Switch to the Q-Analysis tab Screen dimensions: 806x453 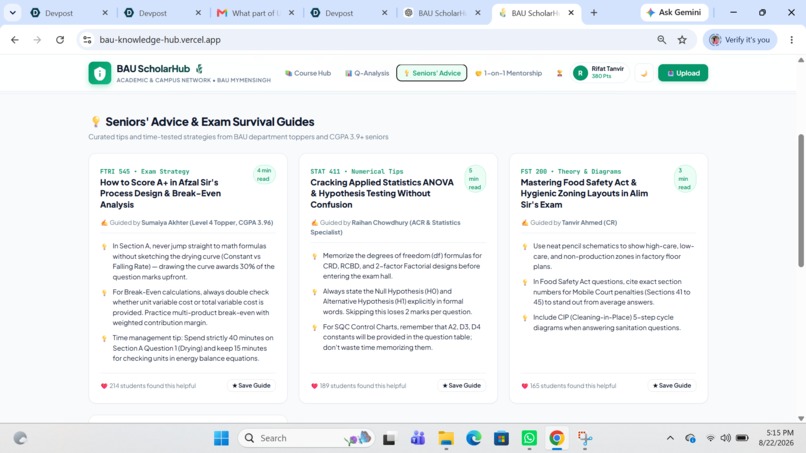pos(367,73)
